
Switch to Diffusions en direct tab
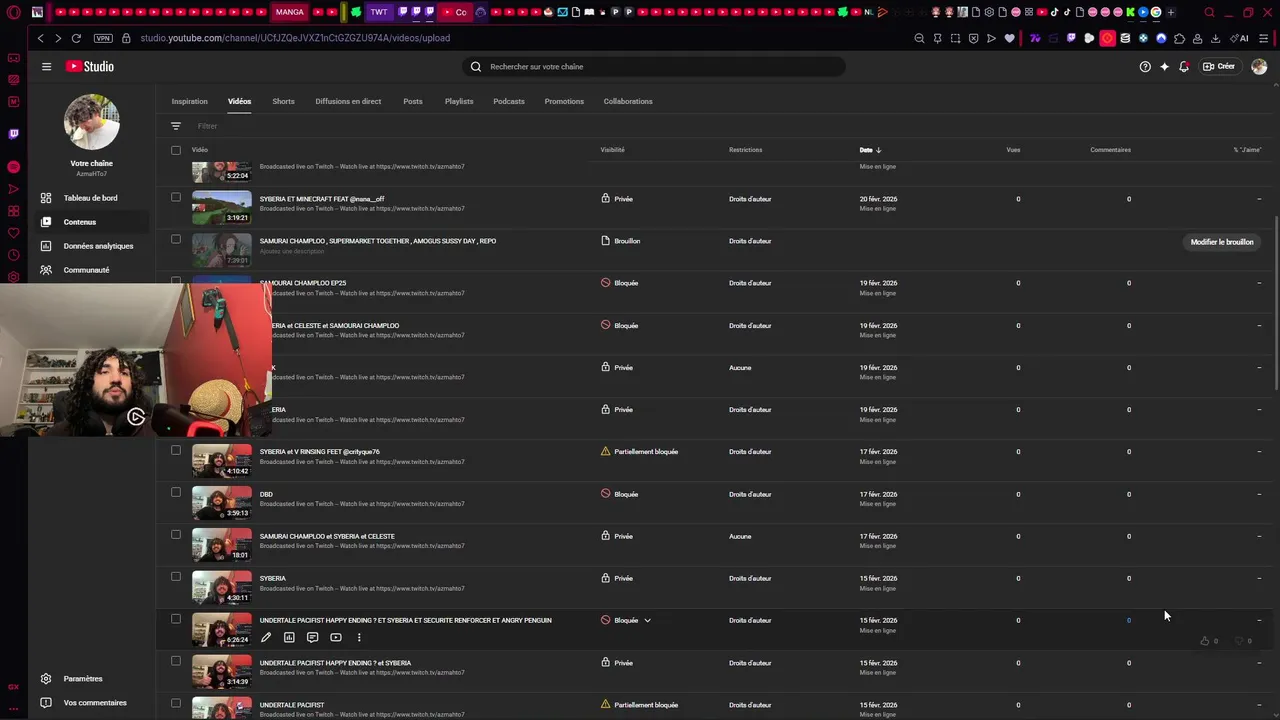point(348,101)
